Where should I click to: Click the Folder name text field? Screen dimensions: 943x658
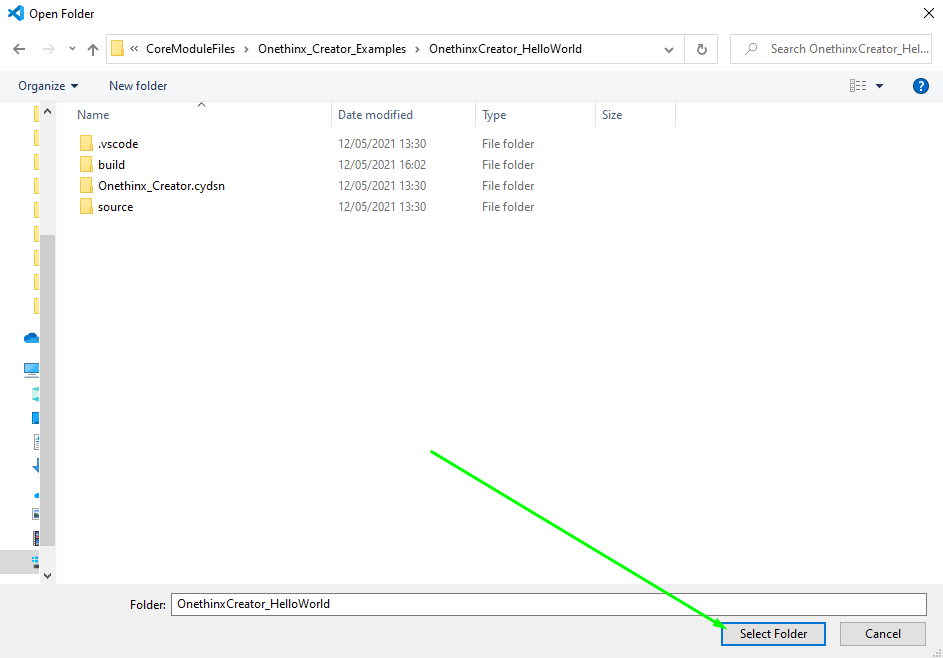tap(548, 604)
